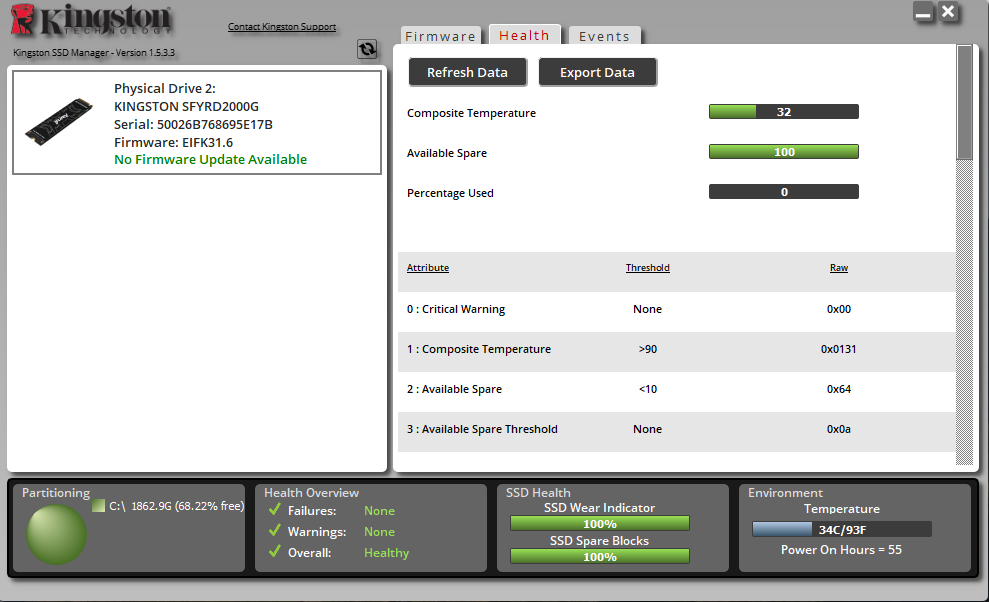Click the Threshold column header
Viewport: 989px width, 602px height.
click(x=648, y=268)
